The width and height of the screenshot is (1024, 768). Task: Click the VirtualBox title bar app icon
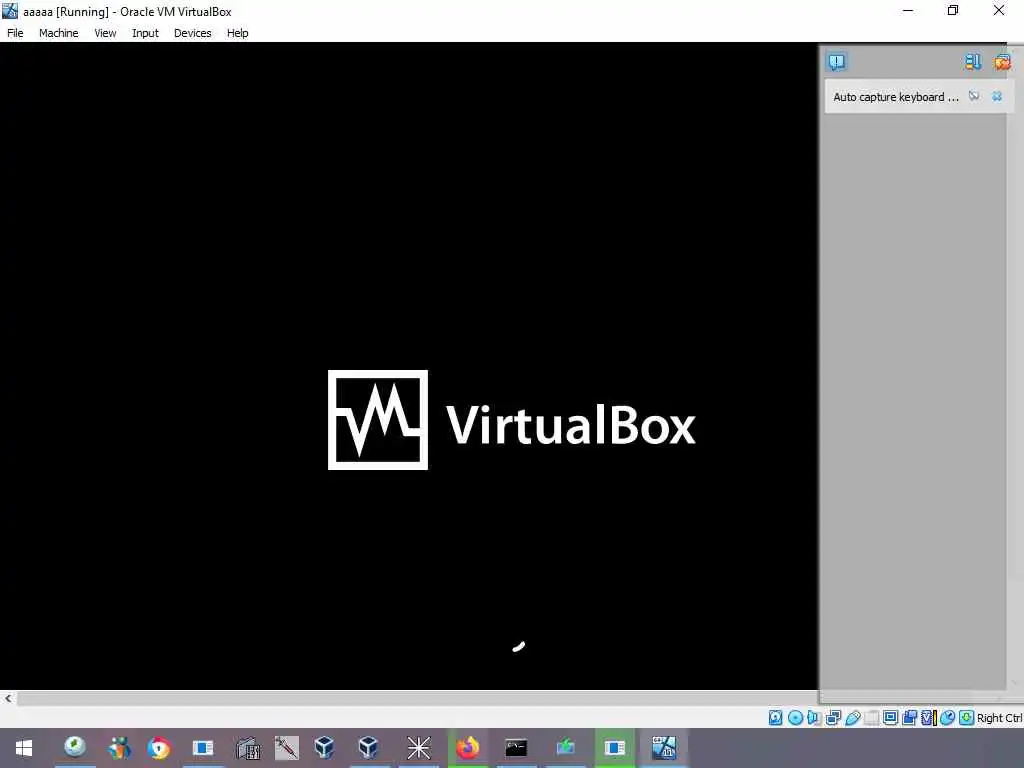tap(10, 10)
